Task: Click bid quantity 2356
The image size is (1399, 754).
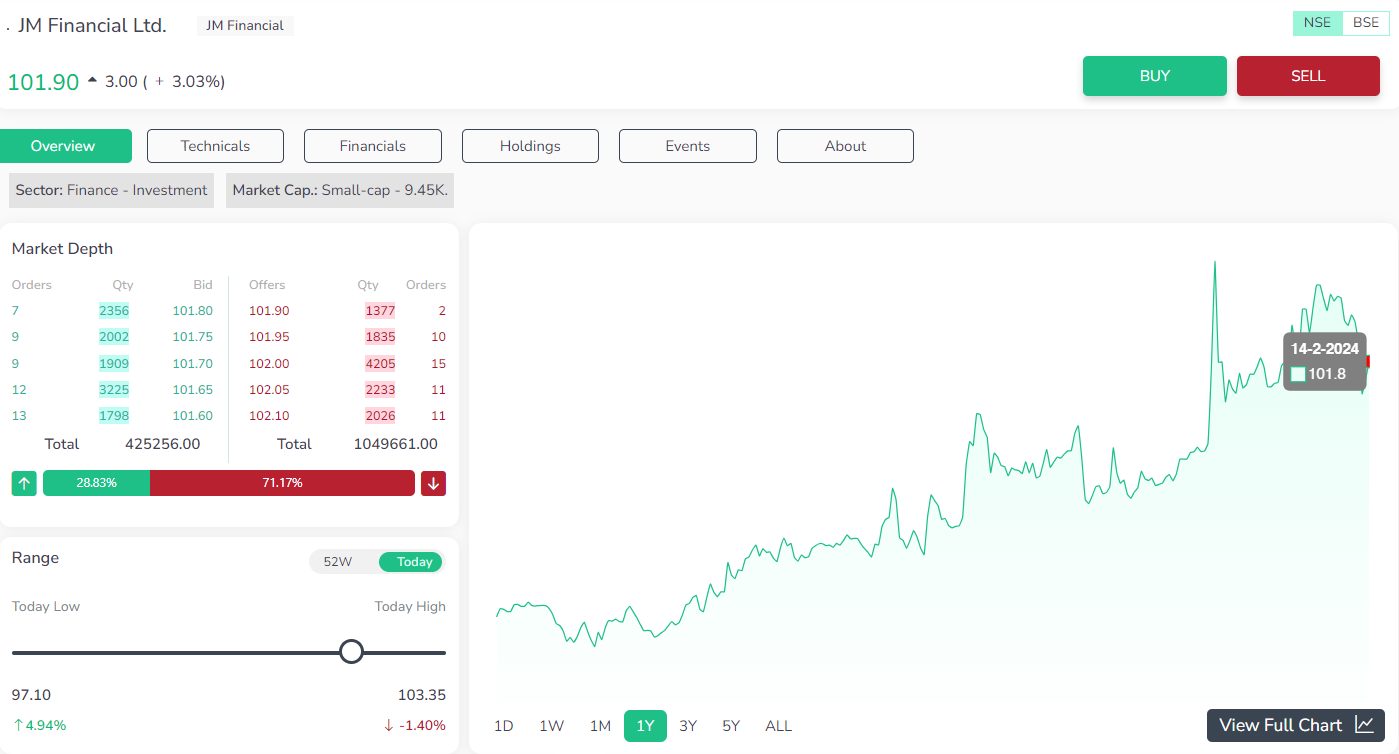Action: [114, 311]
